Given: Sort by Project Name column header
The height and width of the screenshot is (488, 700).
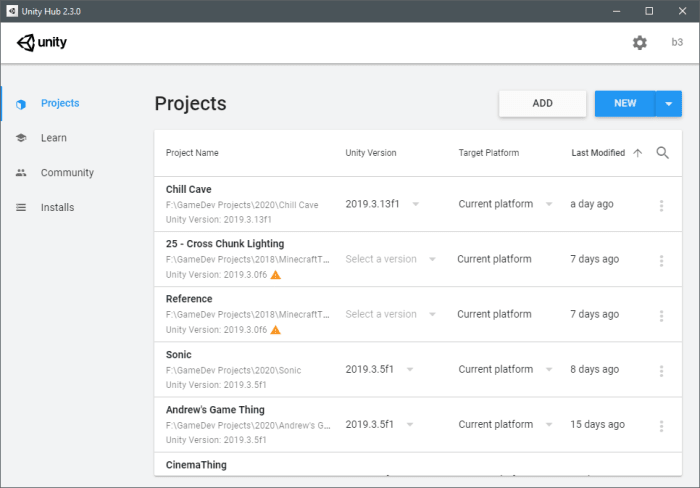Looking at the screenshot, I should tap(192, 153).
